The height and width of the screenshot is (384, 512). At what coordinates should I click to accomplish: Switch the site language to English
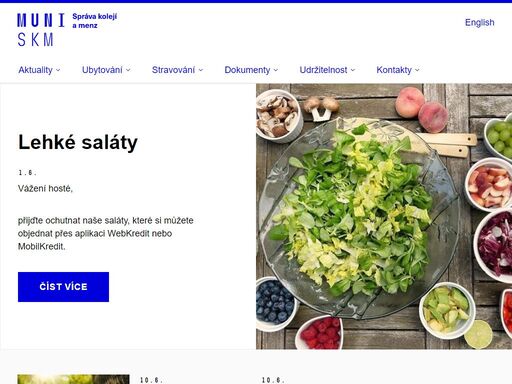pos(479,23)
